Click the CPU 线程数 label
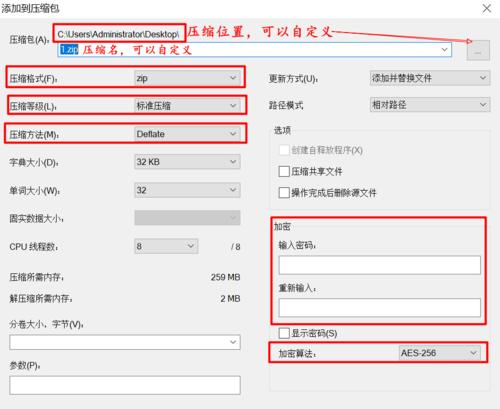The height and width of the screenshot is (409, 500). click(34, 247)
